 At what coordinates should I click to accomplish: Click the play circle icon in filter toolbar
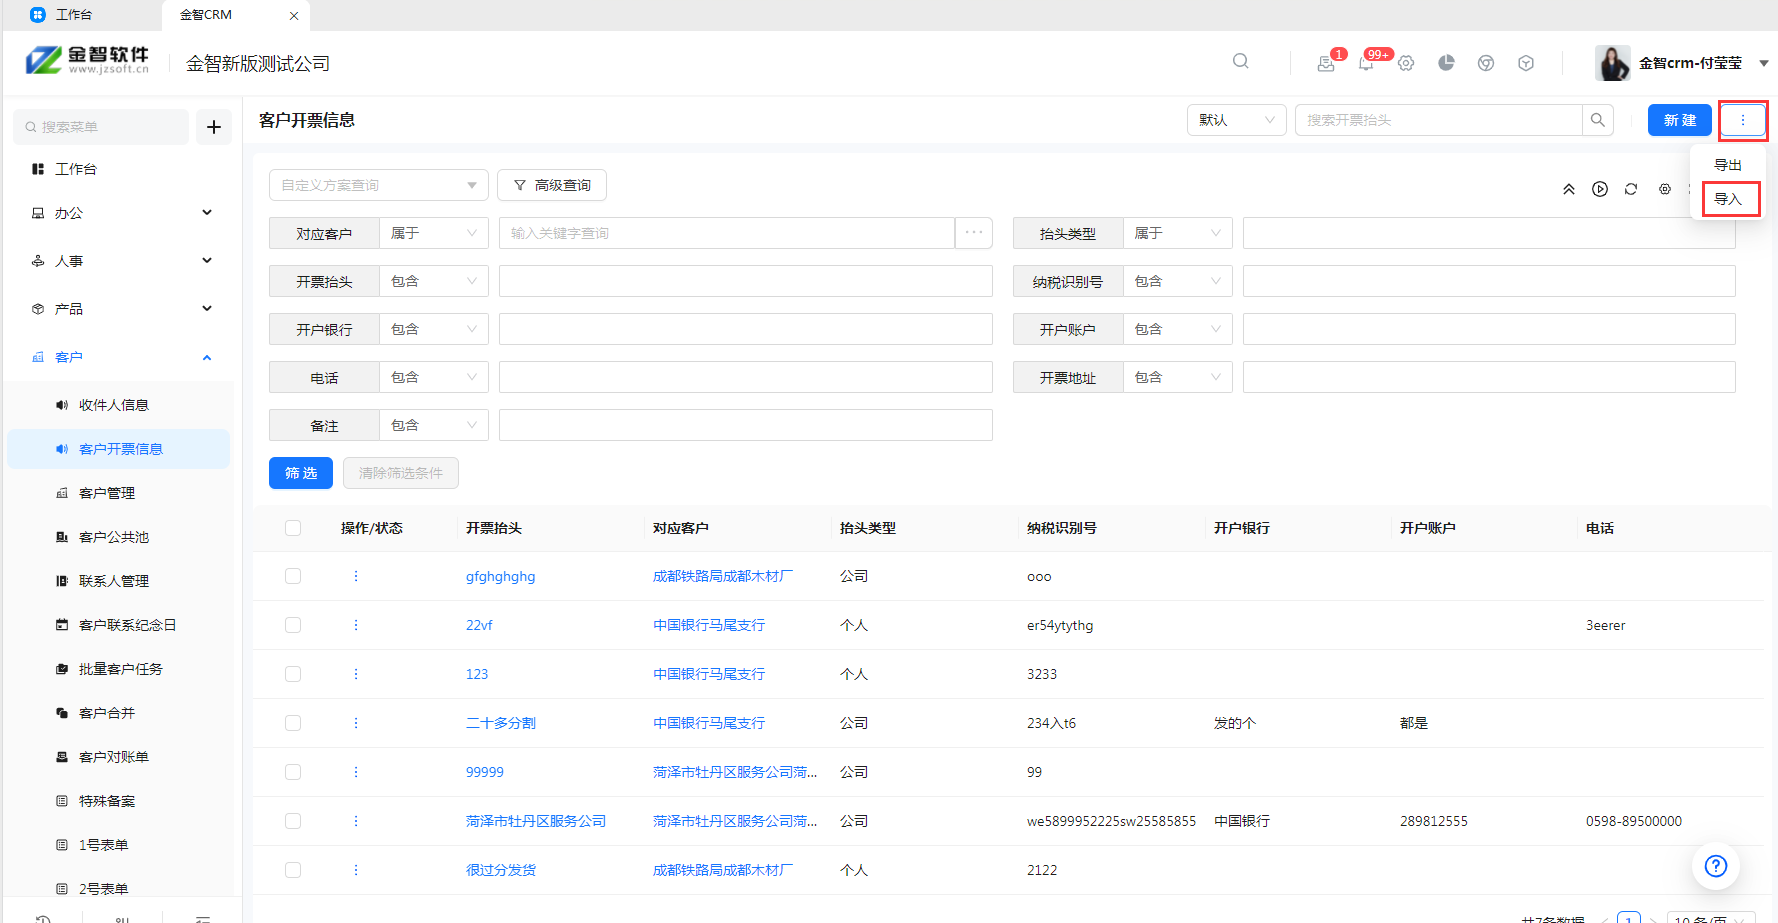[x=1600, y=189]
